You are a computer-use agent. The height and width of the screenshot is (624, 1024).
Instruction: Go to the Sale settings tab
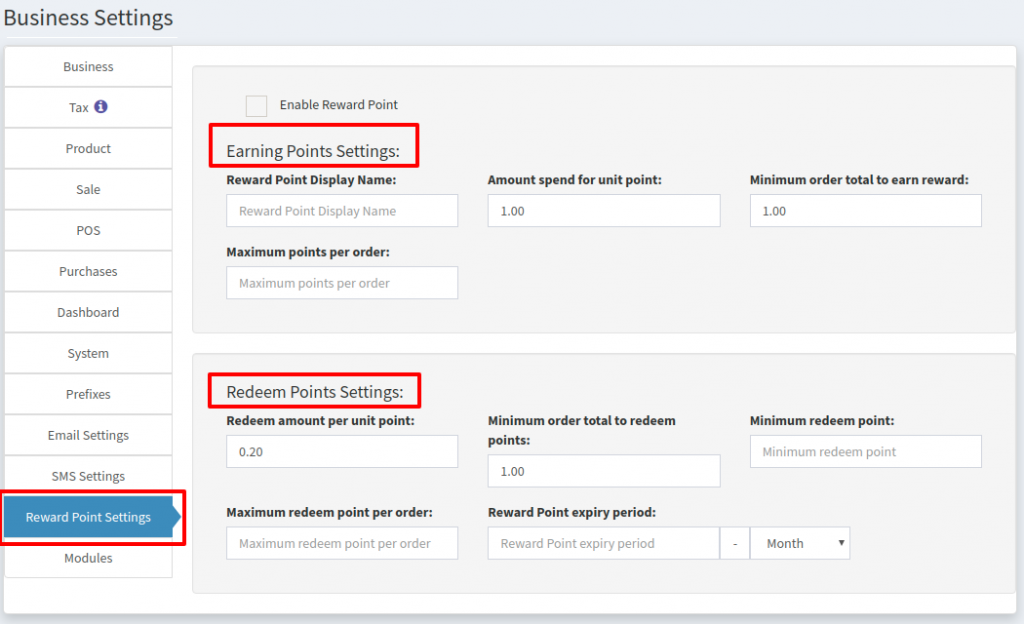pos(88,189)
